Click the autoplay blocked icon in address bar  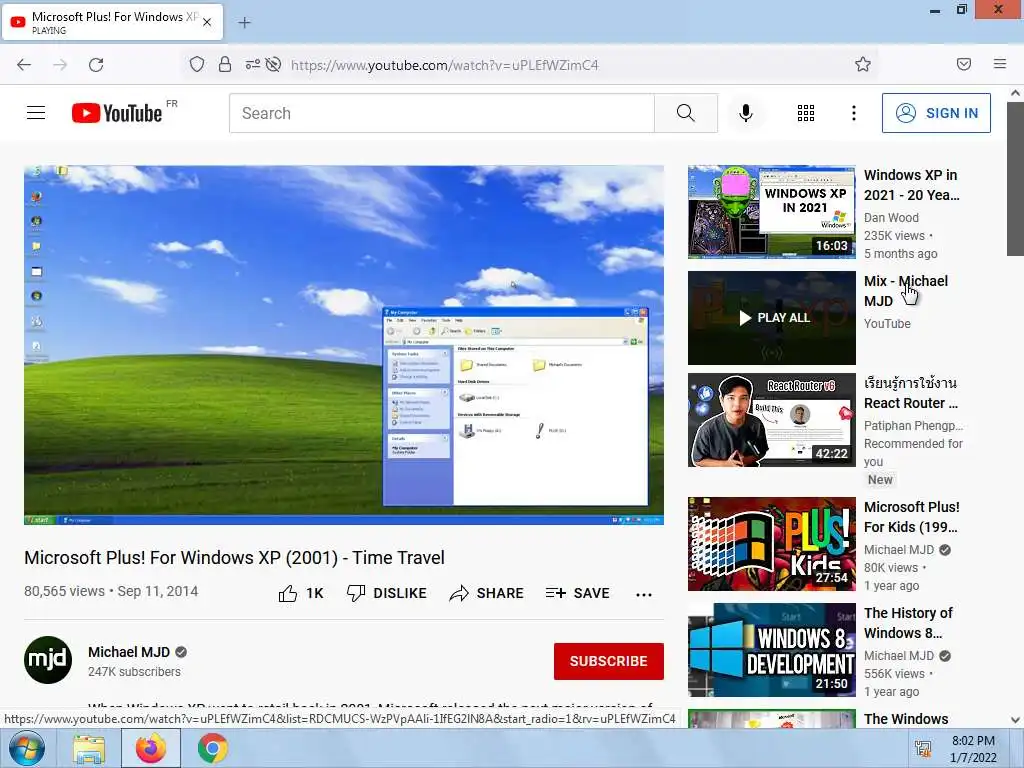pyautogui.click(x=274, y=64)
